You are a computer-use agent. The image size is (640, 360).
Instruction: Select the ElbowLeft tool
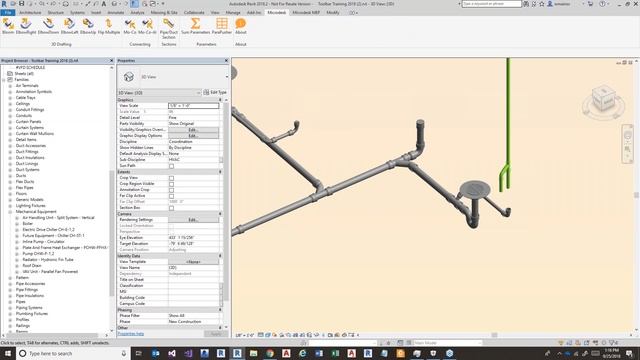pos(69,26)
